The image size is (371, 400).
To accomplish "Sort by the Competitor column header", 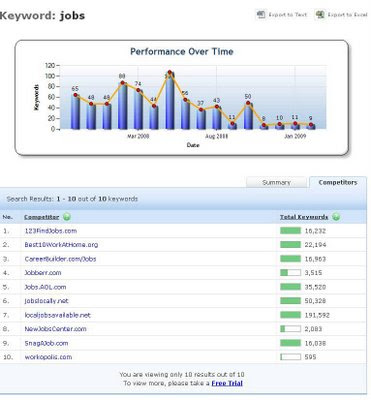I will coord(41,217).
